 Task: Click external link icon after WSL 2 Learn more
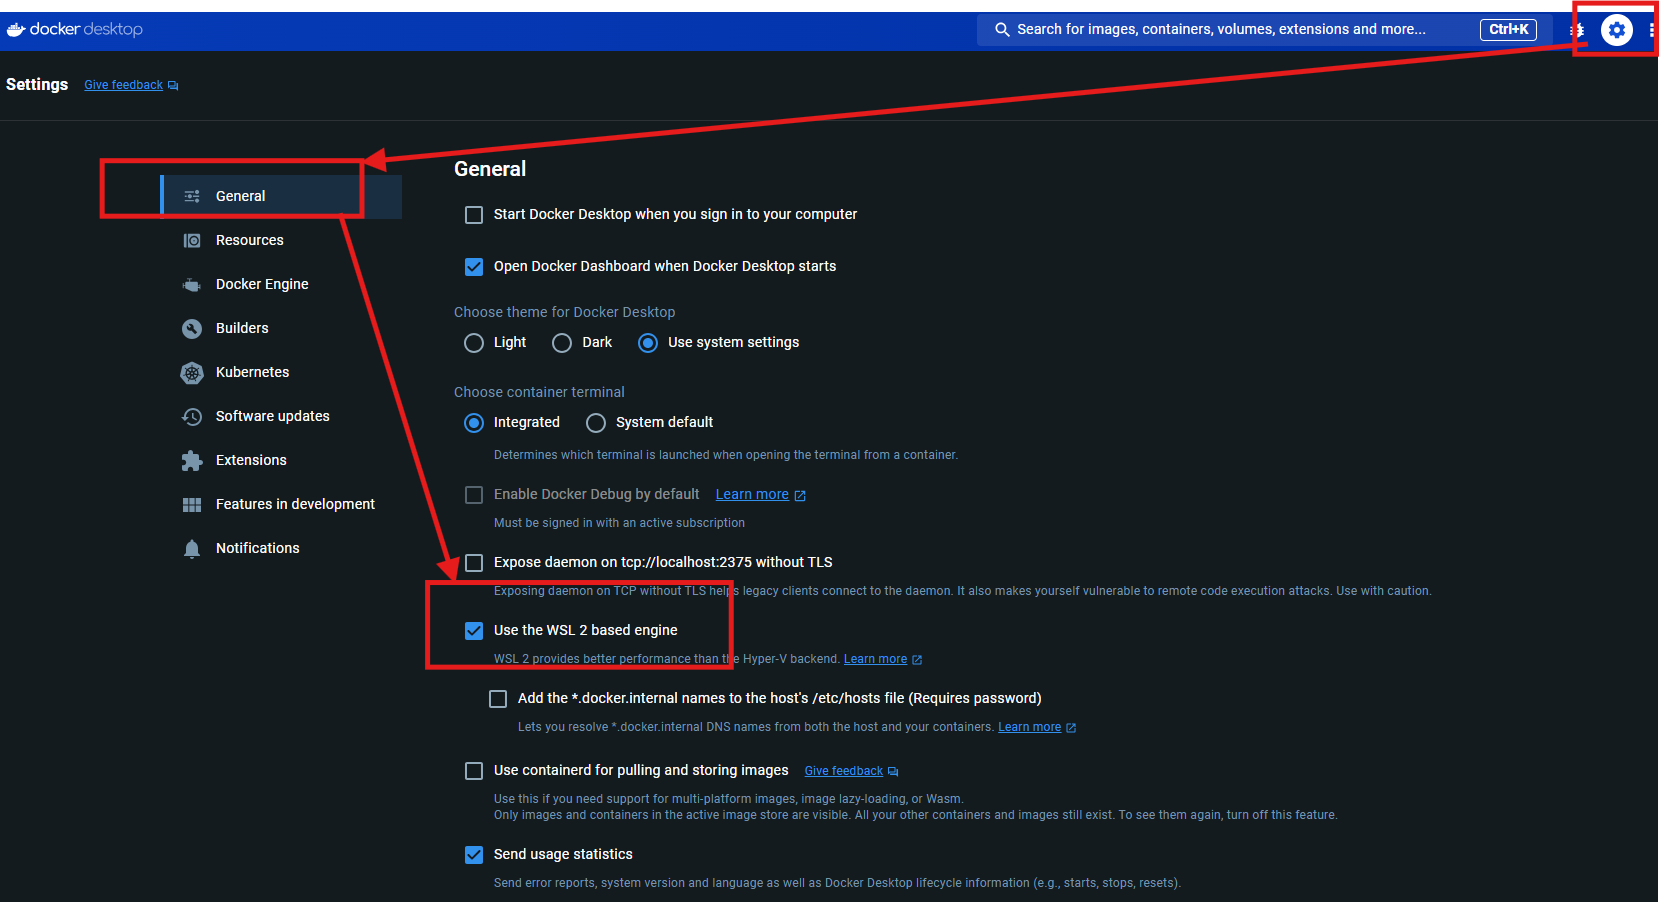[x=917, y=660]
